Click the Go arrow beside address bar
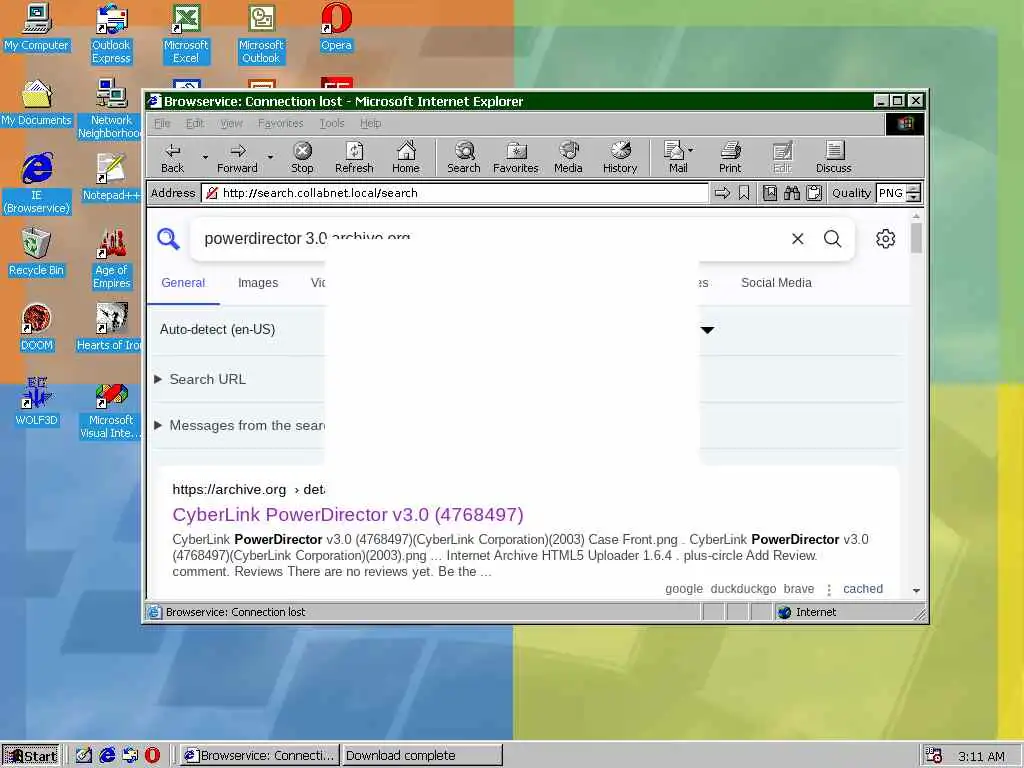This screenshot has height=768, width=1024. pos(722,193)
